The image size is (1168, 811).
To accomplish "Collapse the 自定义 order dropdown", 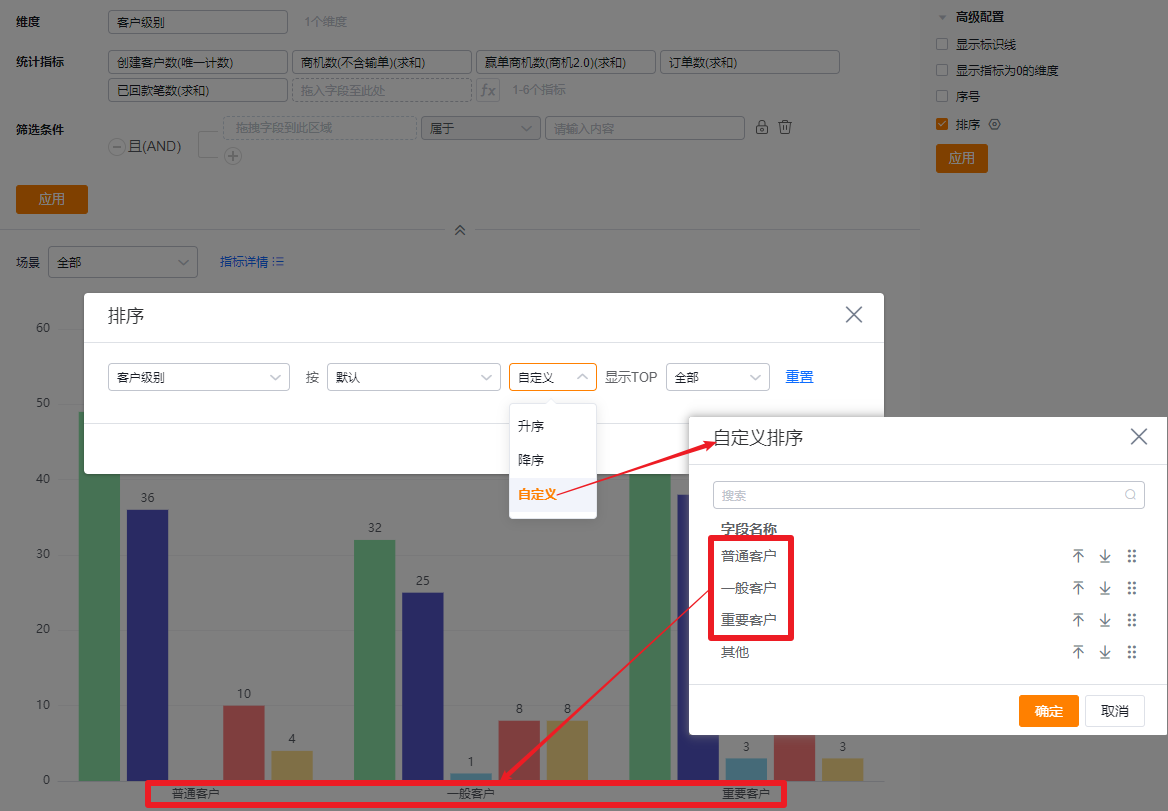I will pos(553,377).
